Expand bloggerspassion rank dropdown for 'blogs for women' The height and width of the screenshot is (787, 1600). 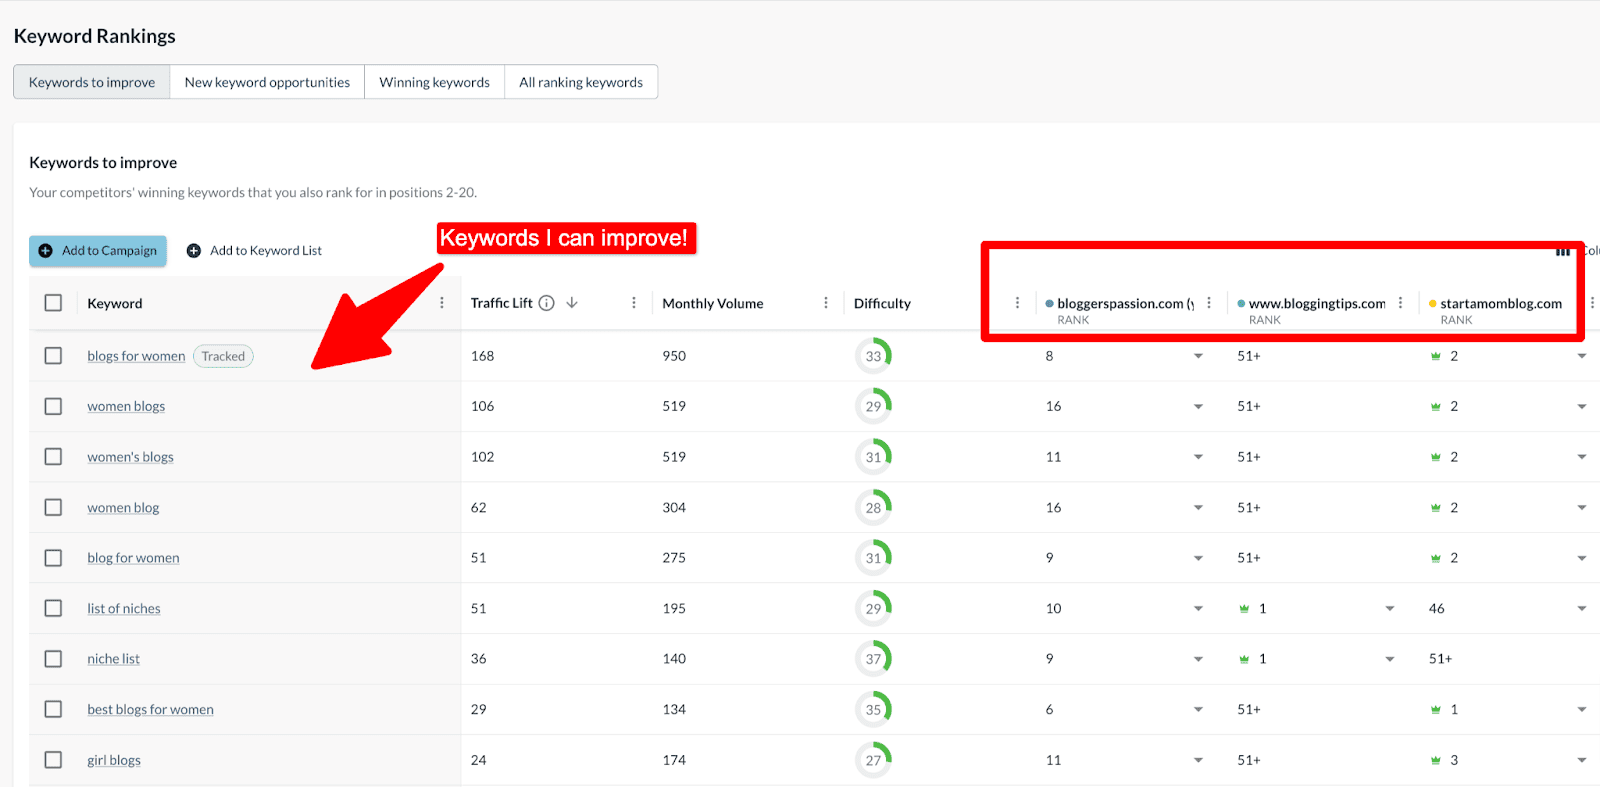pyautogui.click(x=1198, y=356)
